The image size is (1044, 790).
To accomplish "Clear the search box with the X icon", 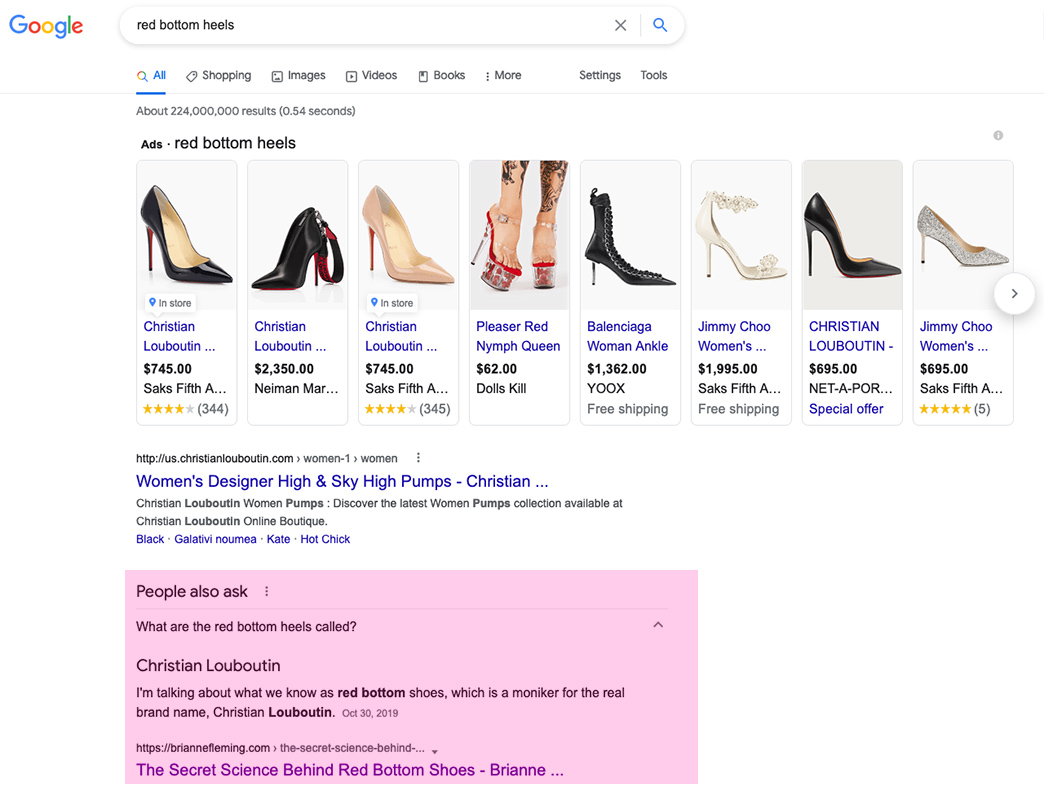I will point(620,26).
